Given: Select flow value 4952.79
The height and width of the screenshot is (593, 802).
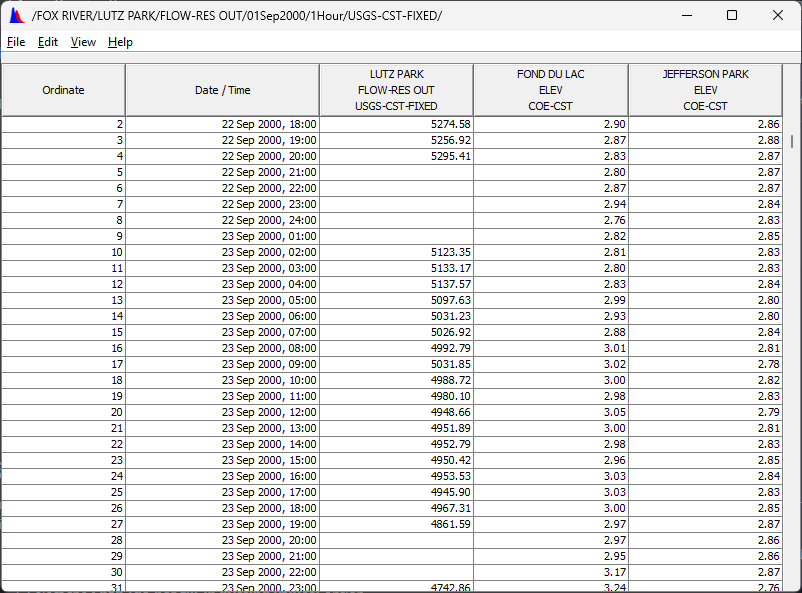Looking at the screenshot, I should [396, 444].
